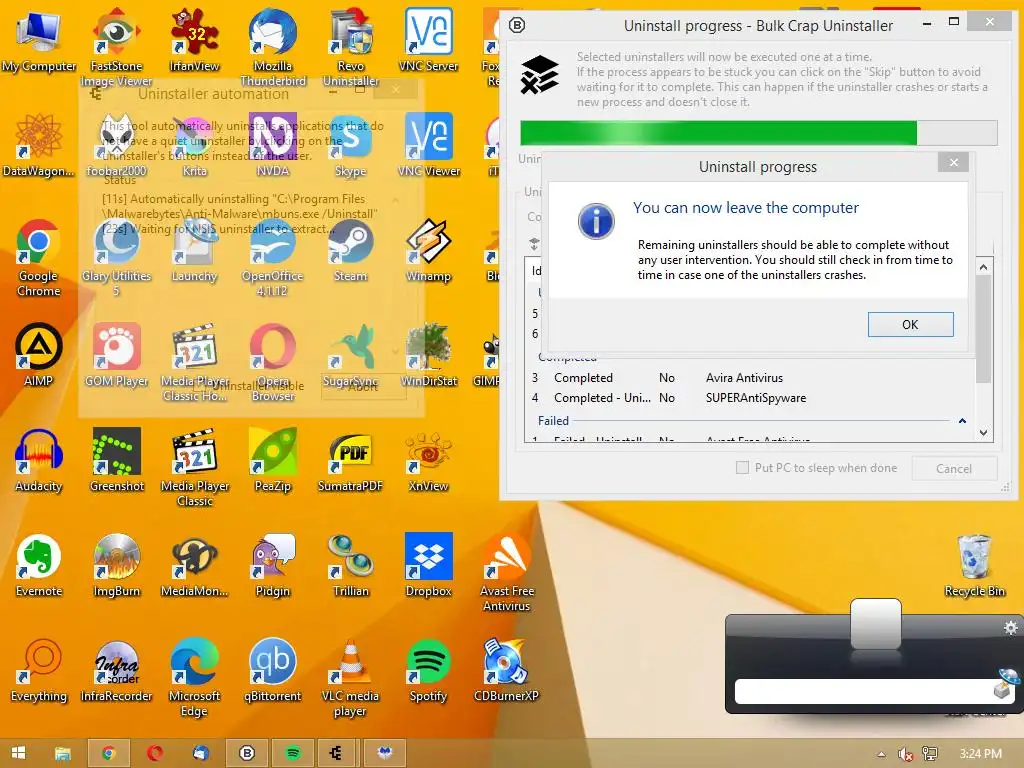This screenshot has height=768, width=1024.
Task: Open settings gear on the dark widget
Action: (x=1010, y=628)
